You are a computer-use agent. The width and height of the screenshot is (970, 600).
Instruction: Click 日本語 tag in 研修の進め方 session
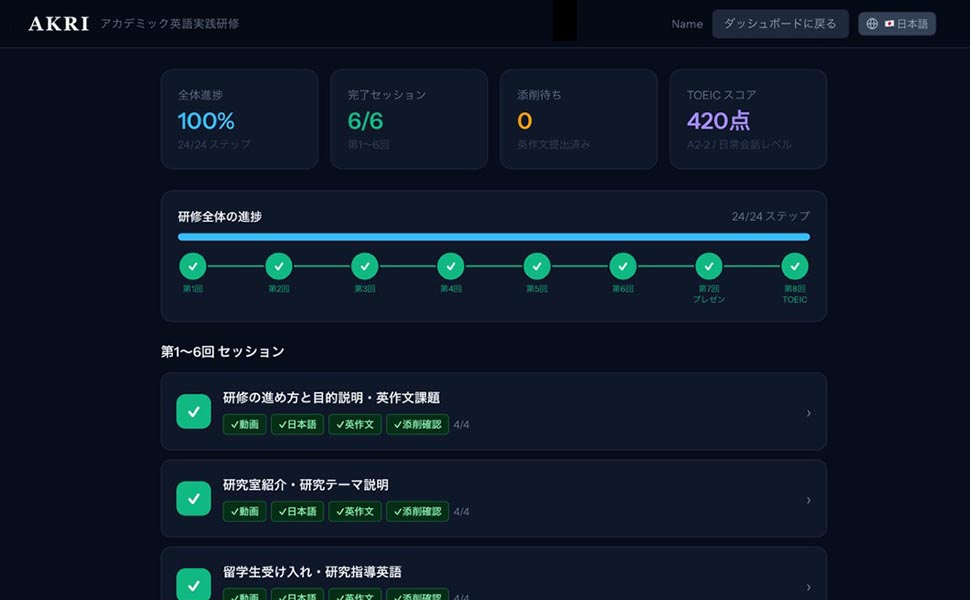tap(297, 424)
